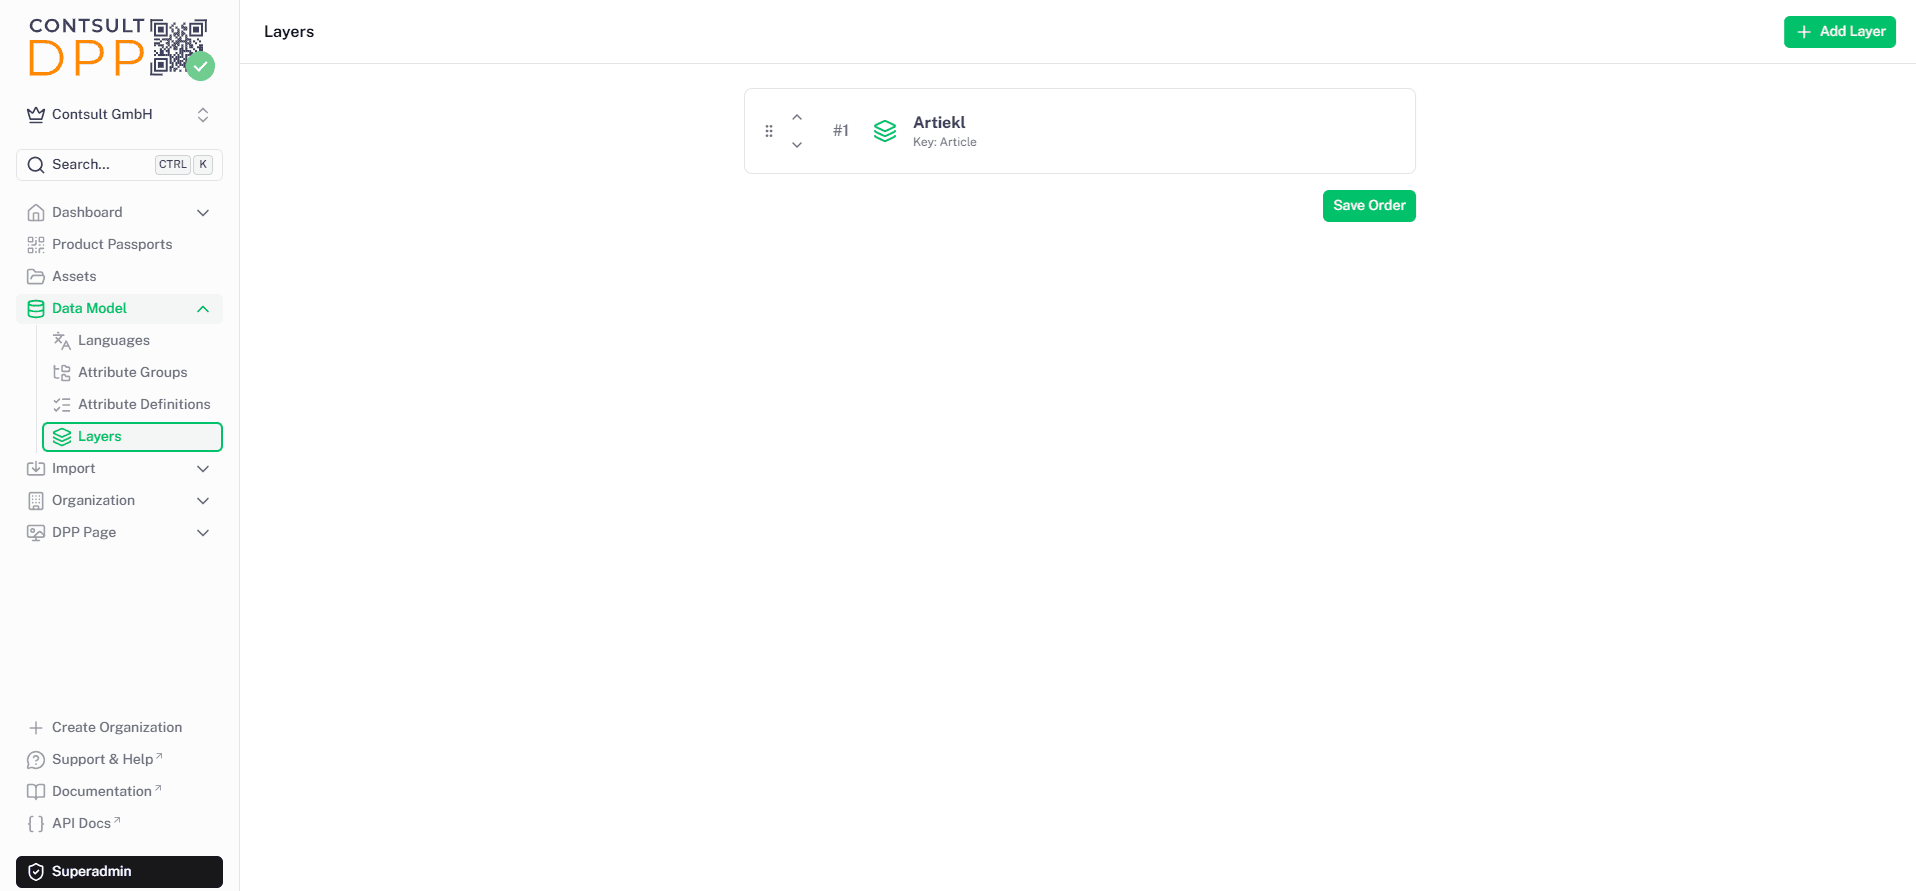
Task: Click the DPP Page presentation icon
Action: click(36, 533)
